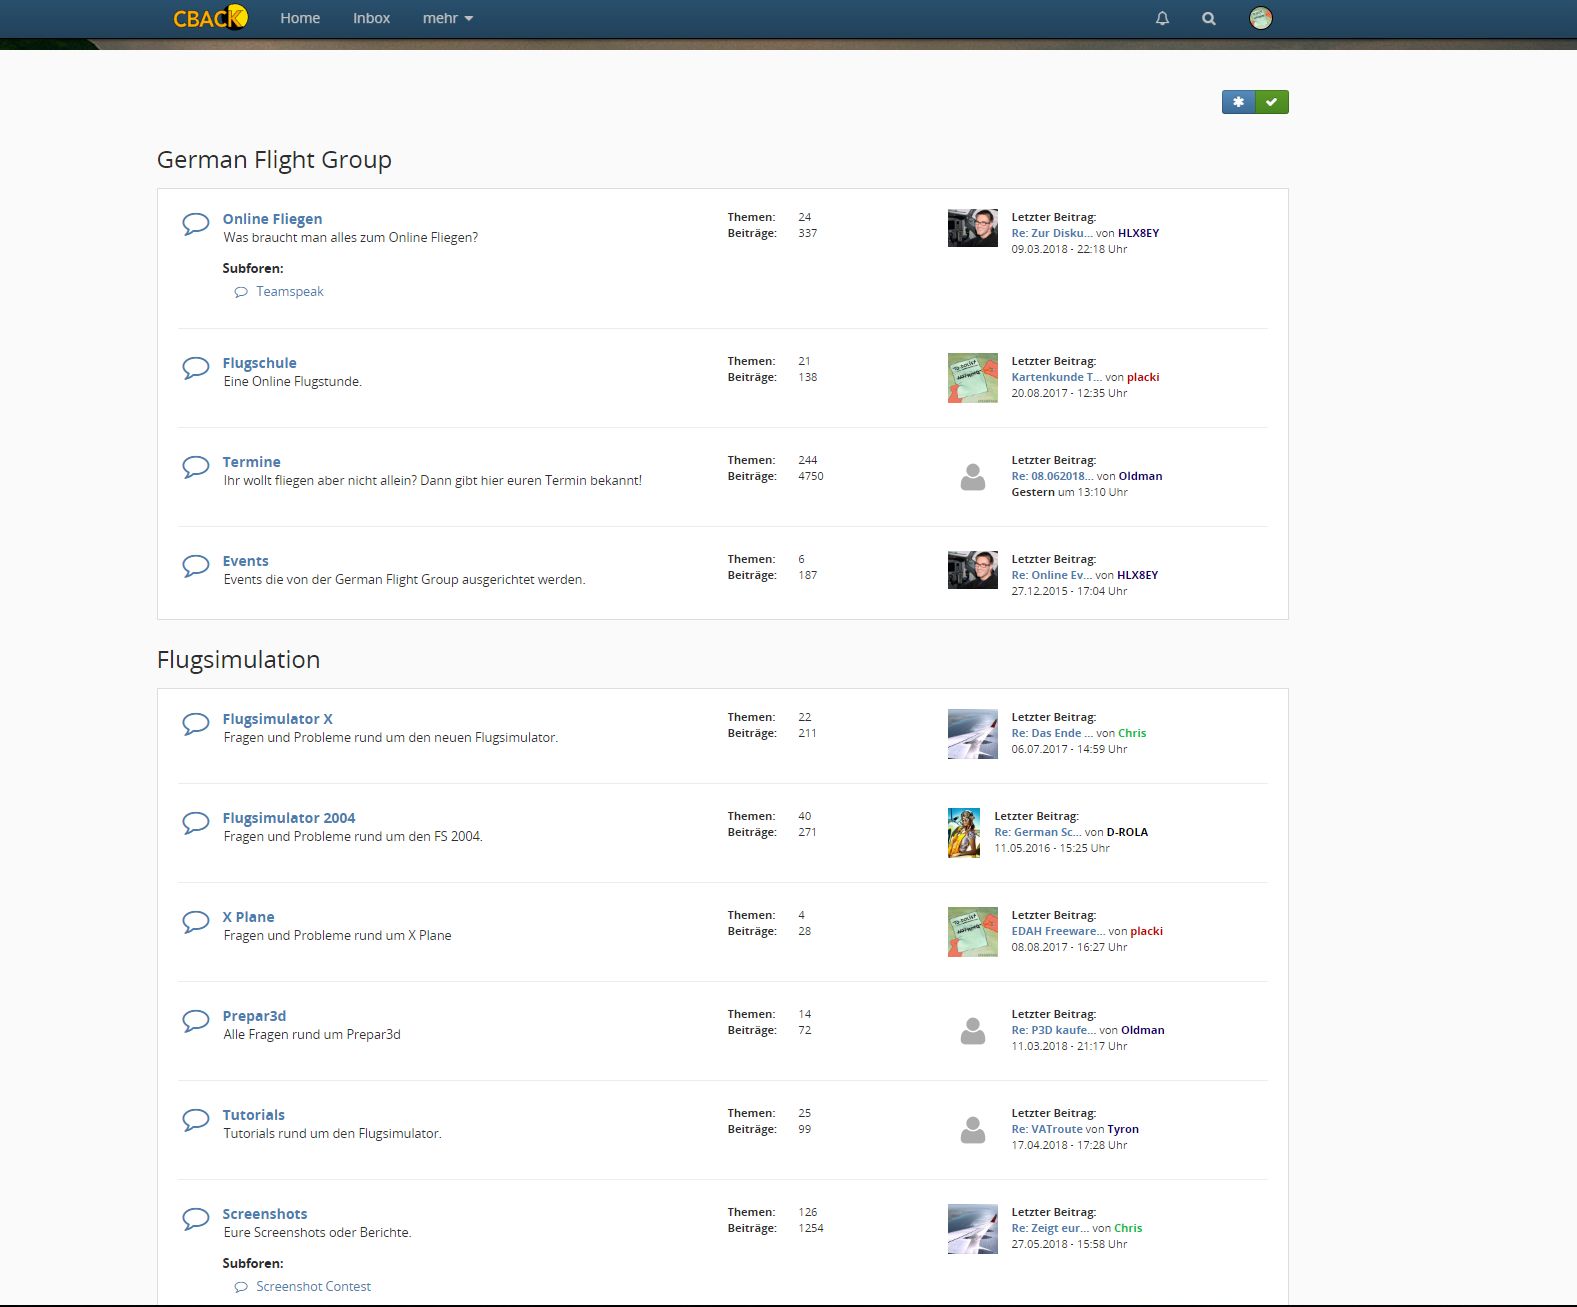Open Chris avatar in Flugsimulator X row

coord(973,734)
